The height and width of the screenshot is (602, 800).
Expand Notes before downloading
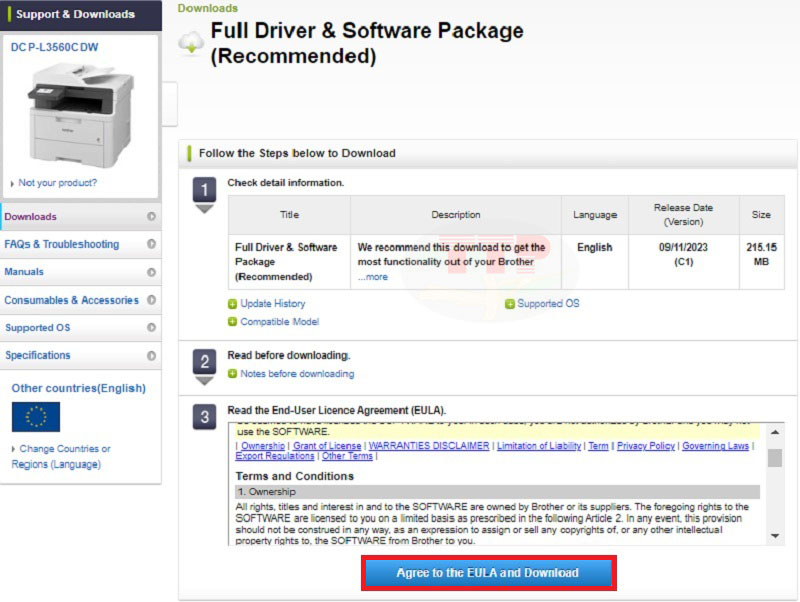296,374
